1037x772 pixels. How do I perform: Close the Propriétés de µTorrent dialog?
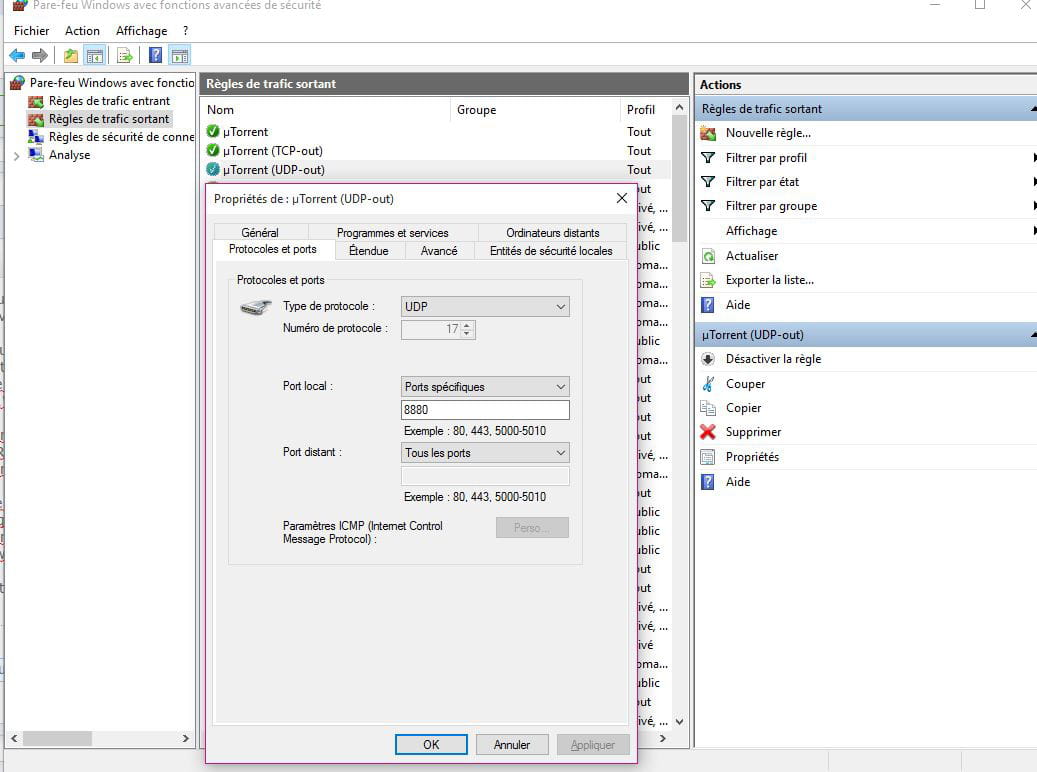pos(622,198)
